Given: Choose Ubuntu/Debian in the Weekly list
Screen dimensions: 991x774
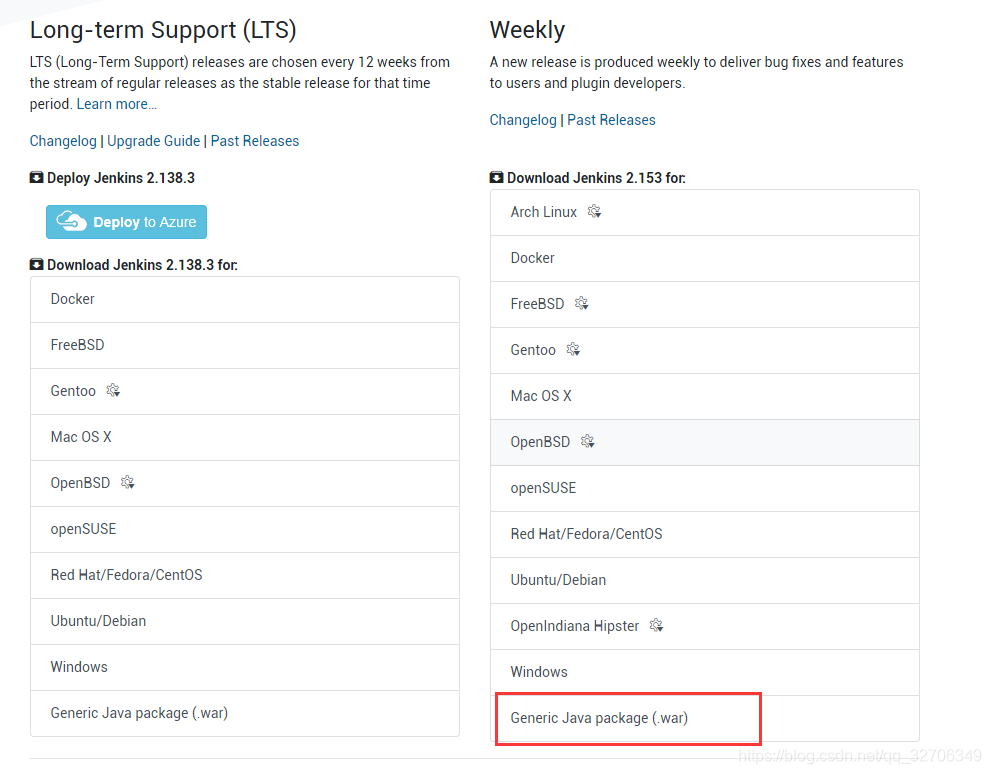Looking at the screenshot, I should [705, 581].
